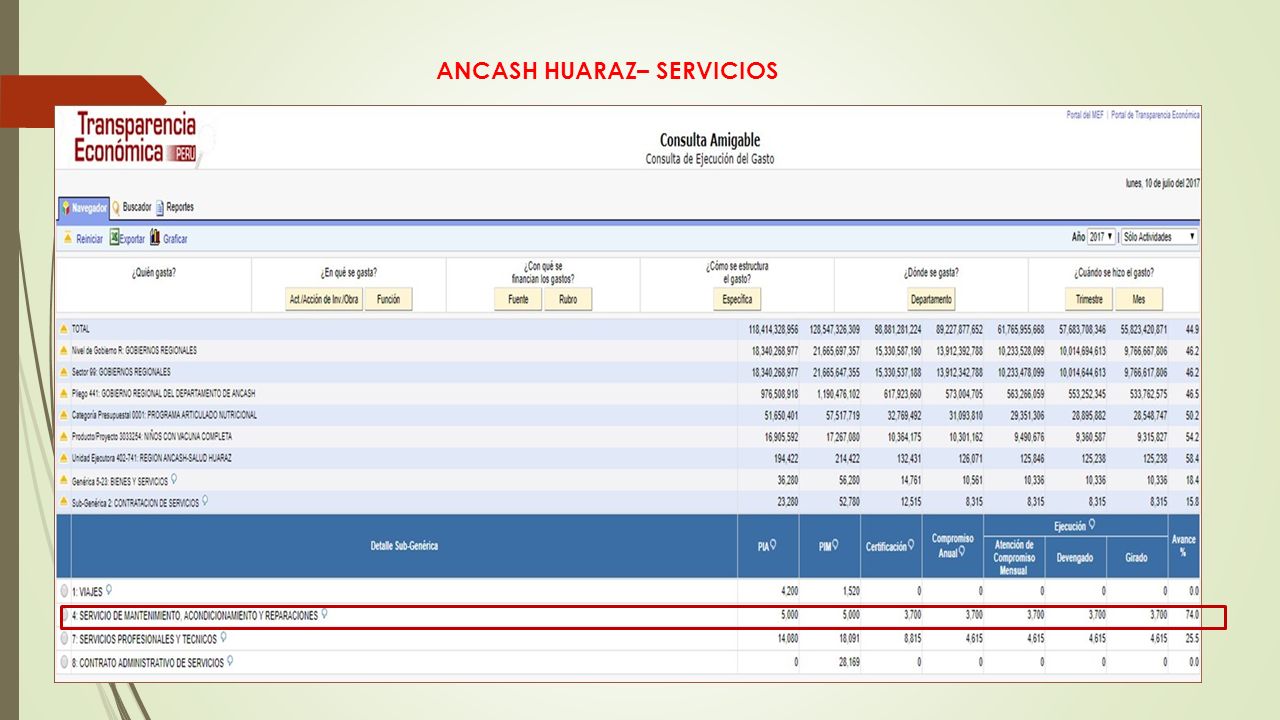The height and width of the screenshot is (720, 1280).
Task: Click up-arrow beside Nivel de Gobierno R
Action: (64, 351)
